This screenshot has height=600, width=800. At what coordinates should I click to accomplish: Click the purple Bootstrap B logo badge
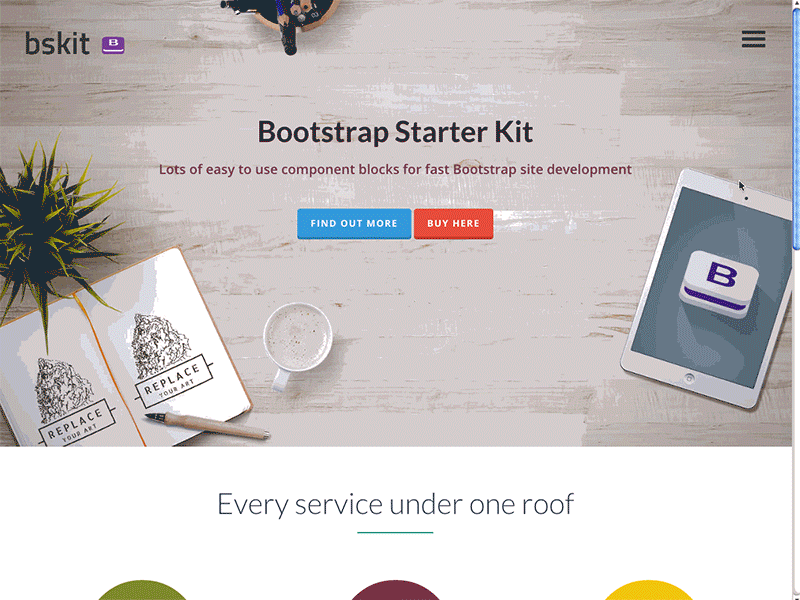(113, 45)
